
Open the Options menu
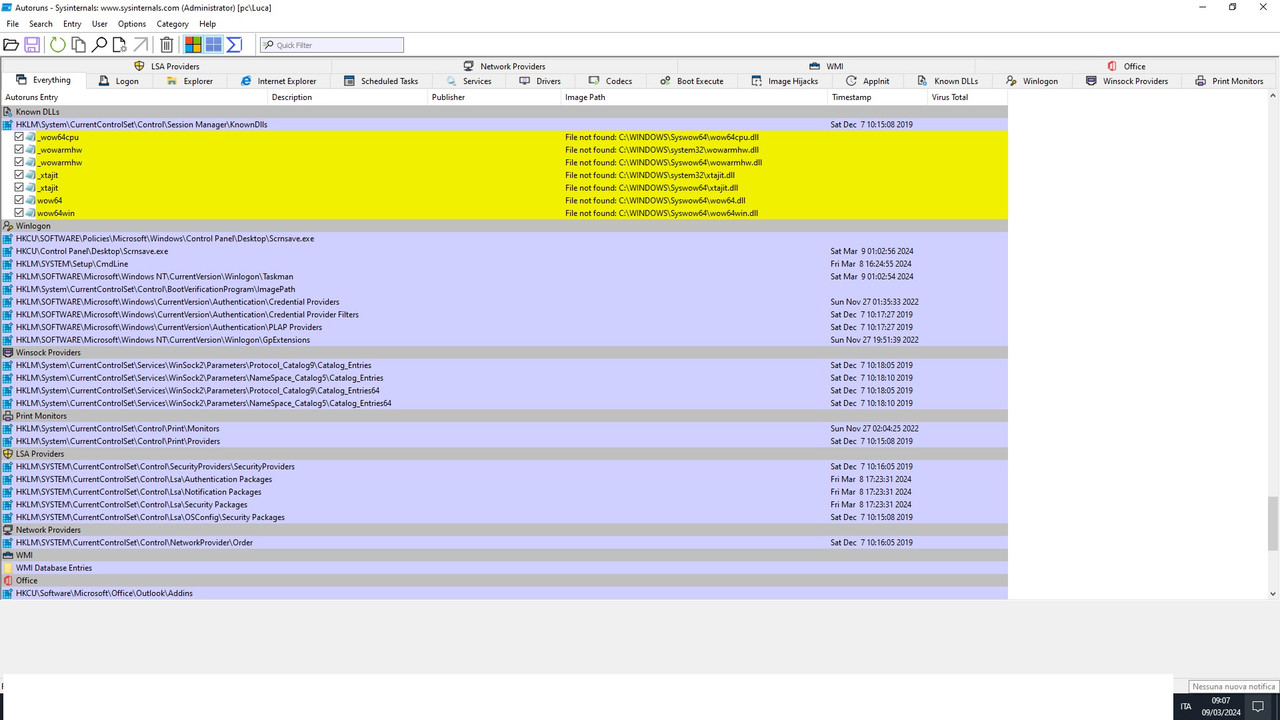coord(132,24)
